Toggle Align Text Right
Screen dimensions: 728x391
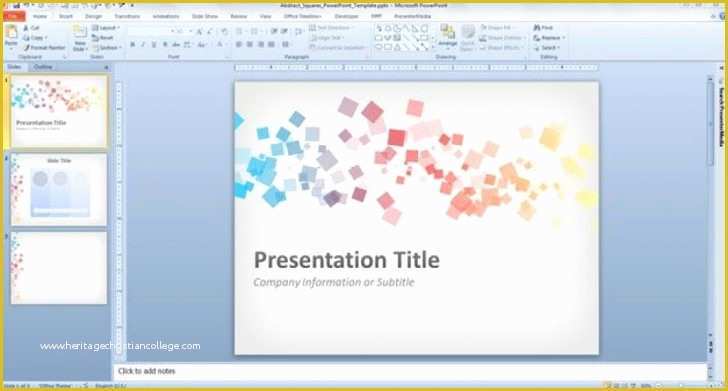pyautogui.click(x=261, y=45)
